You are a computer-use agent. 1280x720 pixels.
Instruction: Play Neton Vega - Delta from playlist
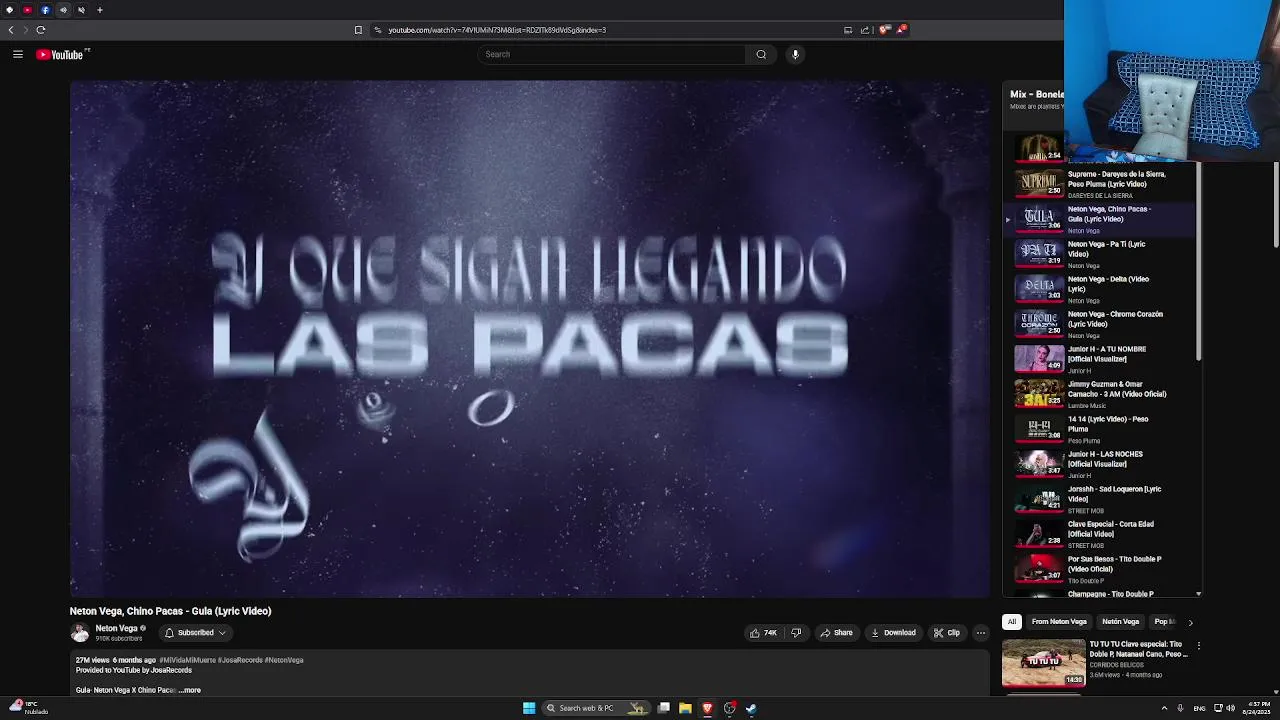click(x=1100, y=288)
